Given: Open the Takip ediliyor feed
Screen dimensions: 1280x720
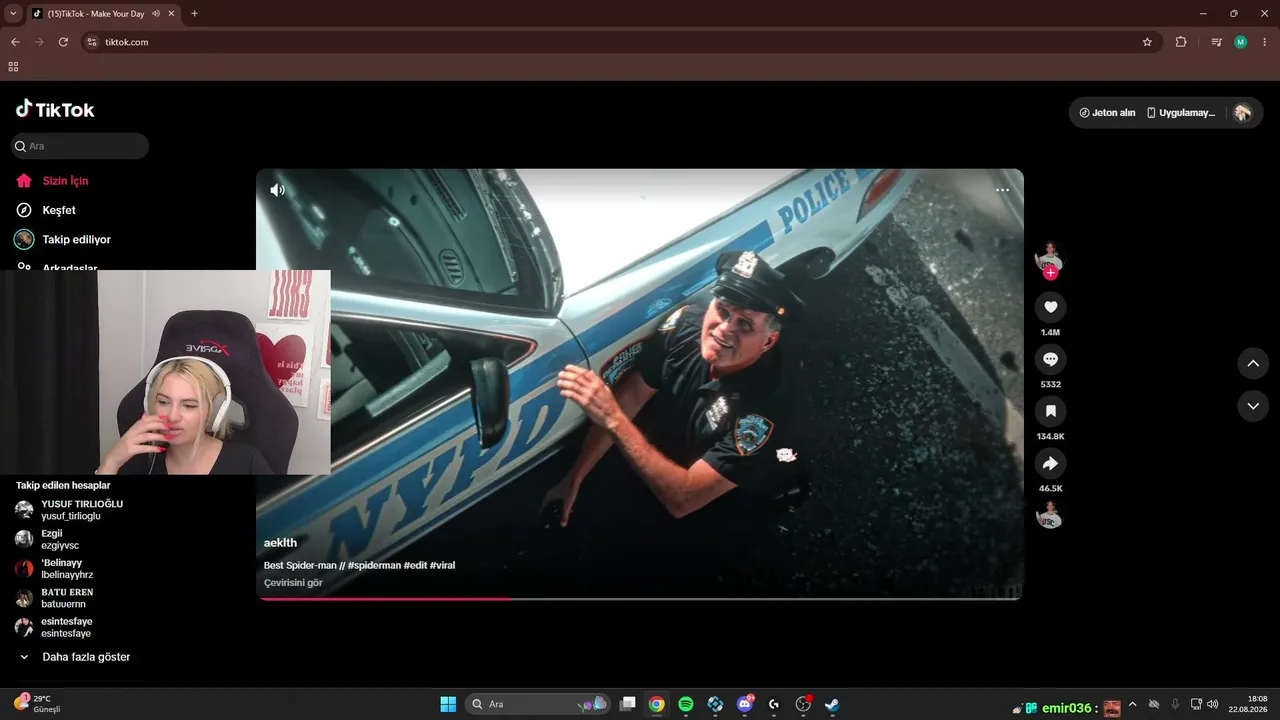Looking at the screenshot, I should [76, 240].
